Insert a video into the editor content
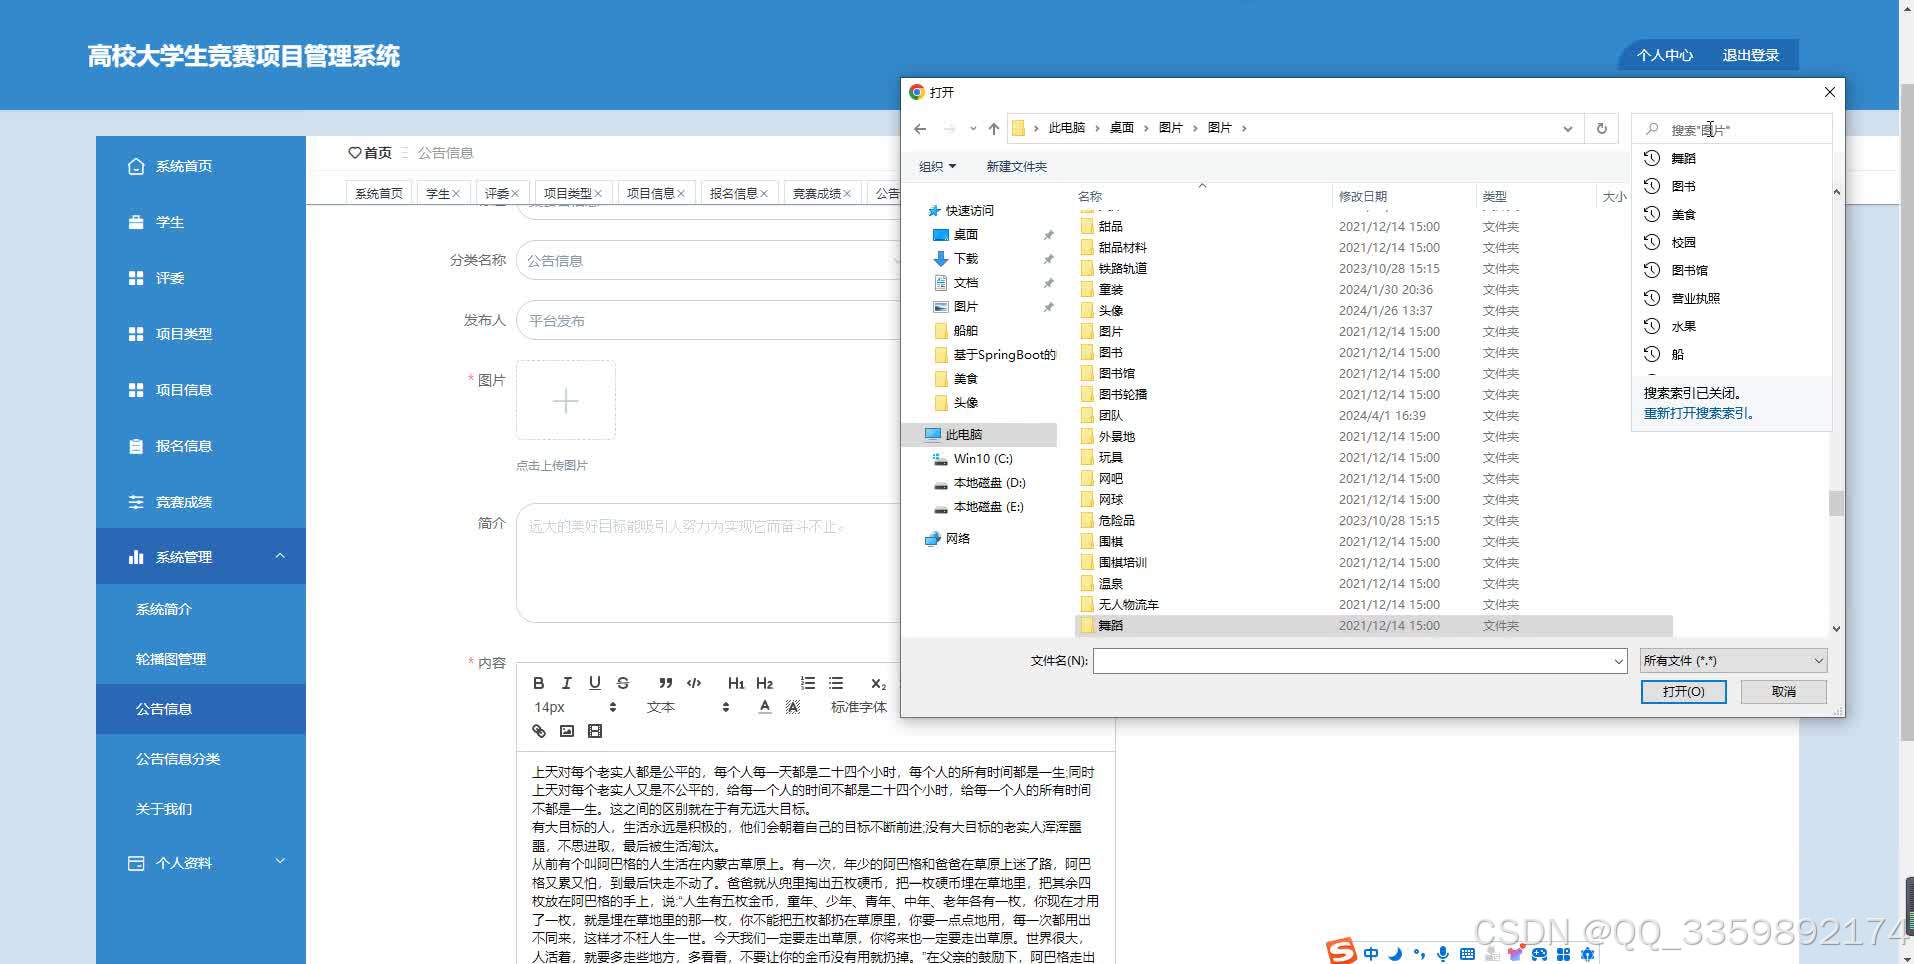This screenshot has height=964, width=1914. click(595, 731)
